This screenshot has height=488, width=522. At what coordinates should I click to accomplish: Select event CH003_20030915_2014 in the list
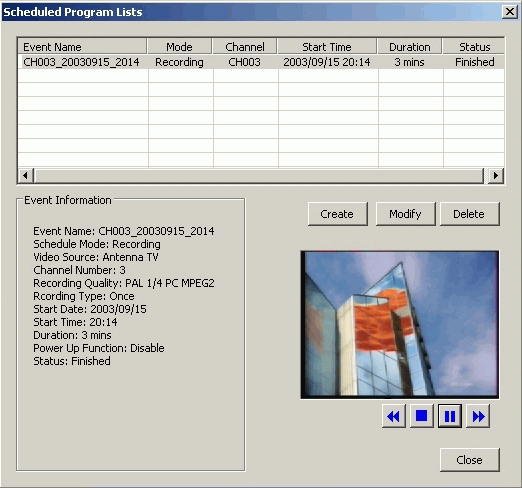point(81,62)
